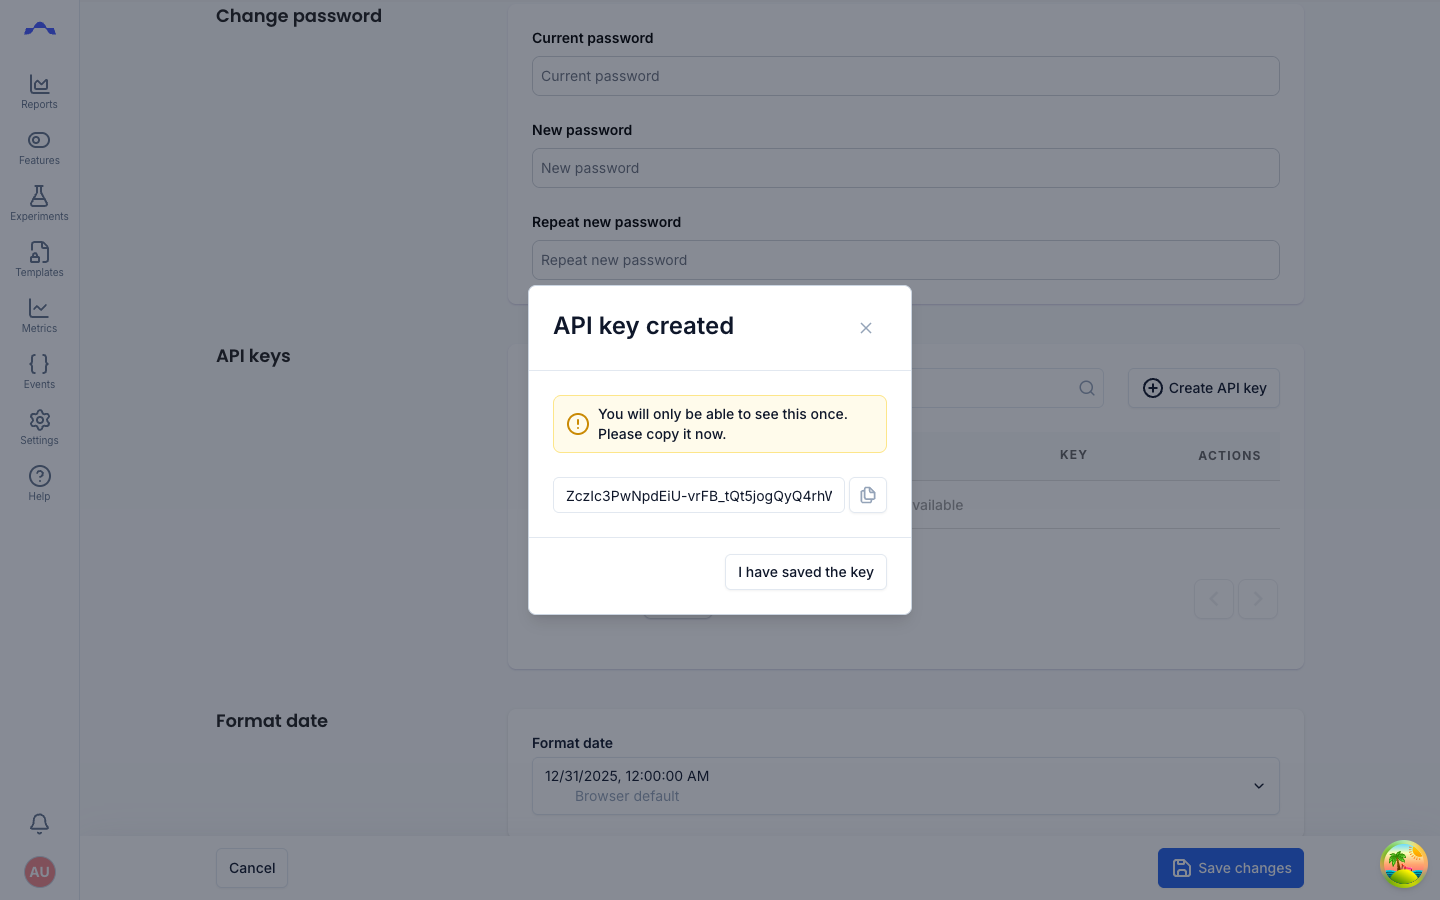Click the palm tree island icon

[1404, 864]
